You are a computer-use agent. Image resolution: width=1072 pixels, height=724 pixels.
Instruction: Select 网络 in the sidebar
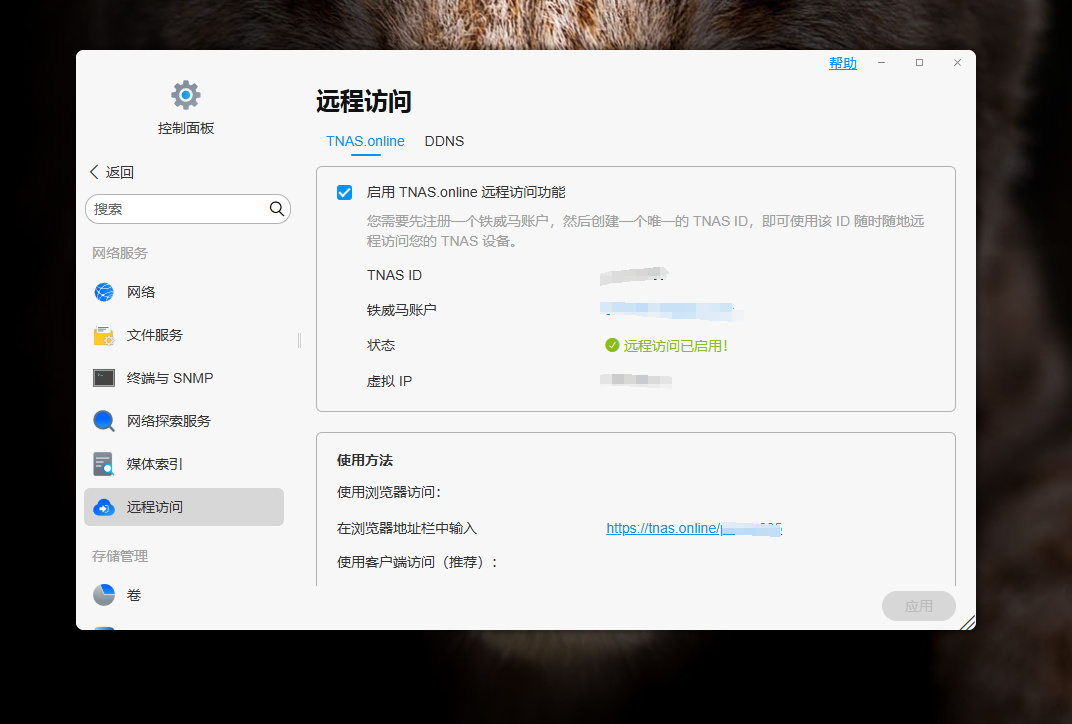coord(184,292)
